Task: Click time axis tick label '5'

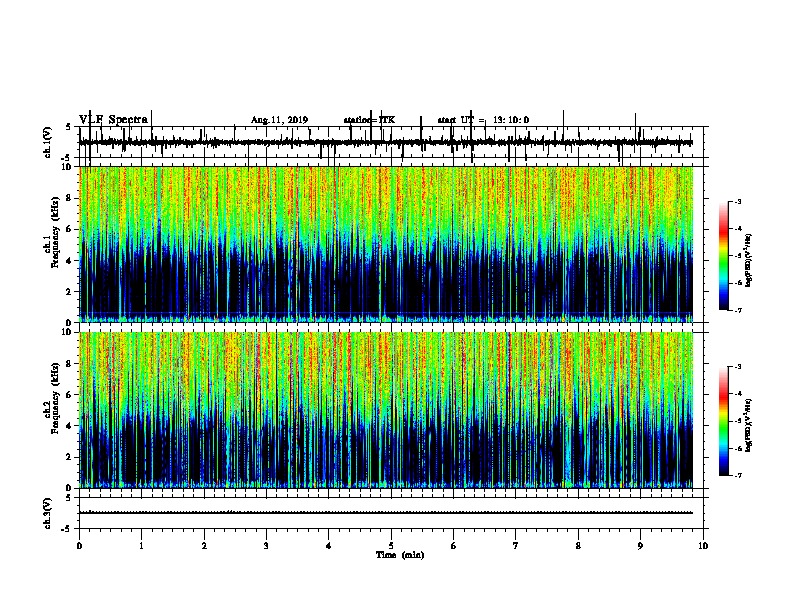Action: coord(391,546)
